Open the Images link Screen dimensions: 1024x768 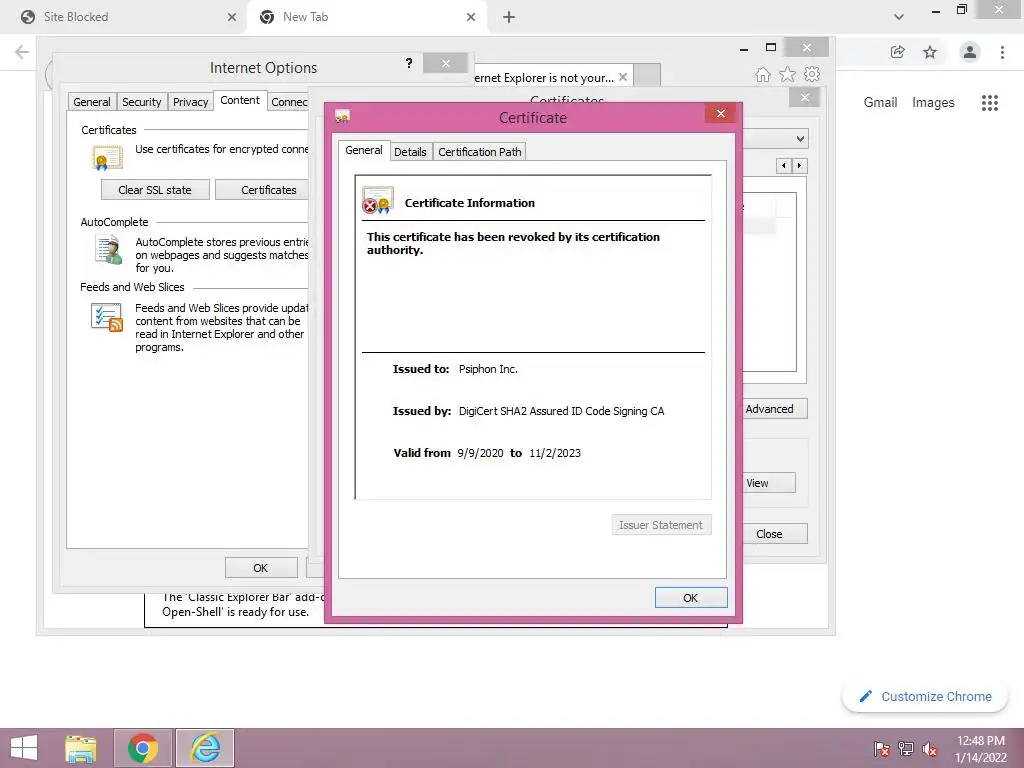point(933,102)
